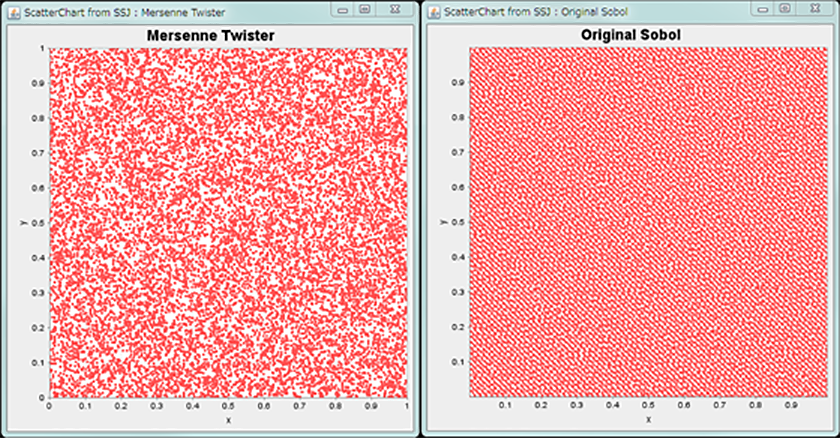Click the y axis label of Mersenne Twister chart
This screenshot has width=840, height=438.
22,222
